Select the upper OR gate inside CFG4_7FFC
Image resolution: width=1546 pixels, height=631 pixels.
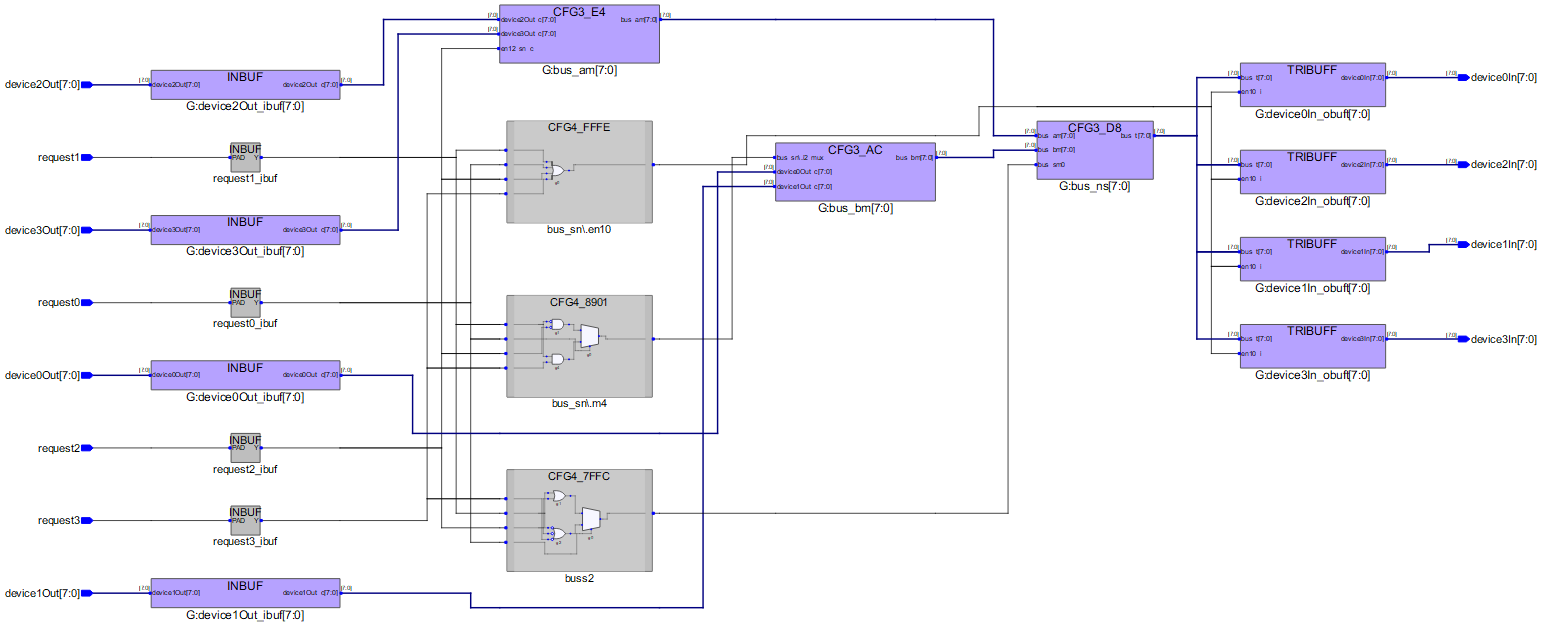pyautogui.click(x=558, y=496)
